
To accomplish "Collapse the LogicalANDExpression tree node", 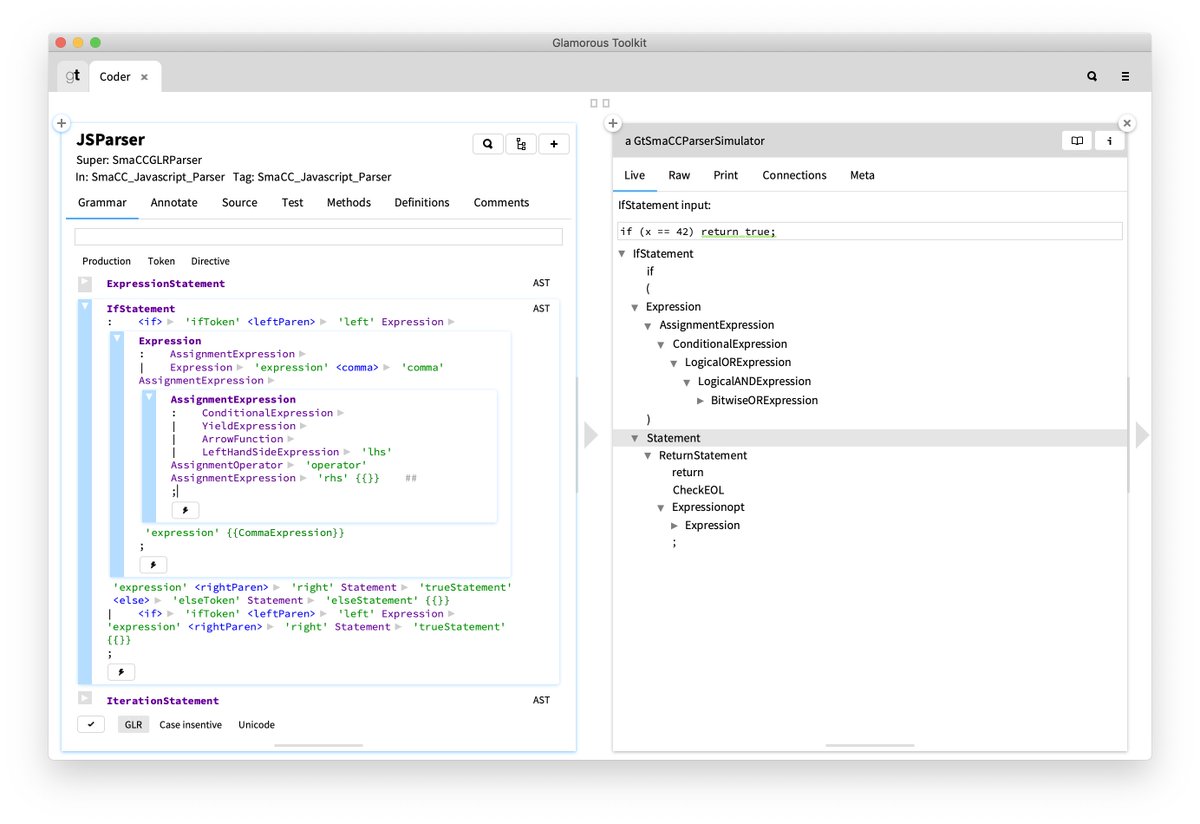I will pos(688,382).
